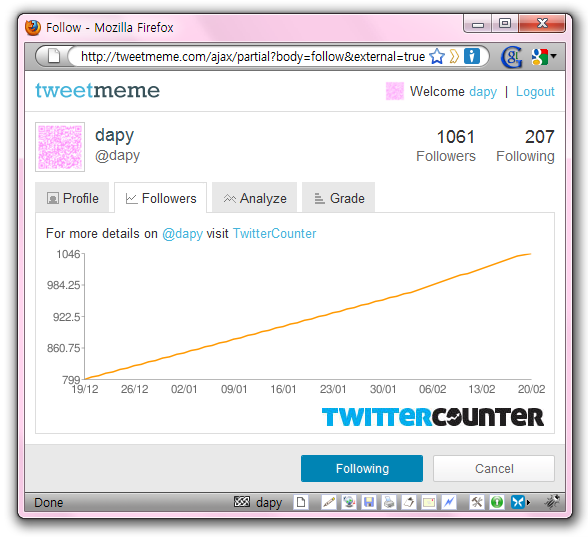
Task: Click the tweetmeme logo
Action: tap(98, 90)
